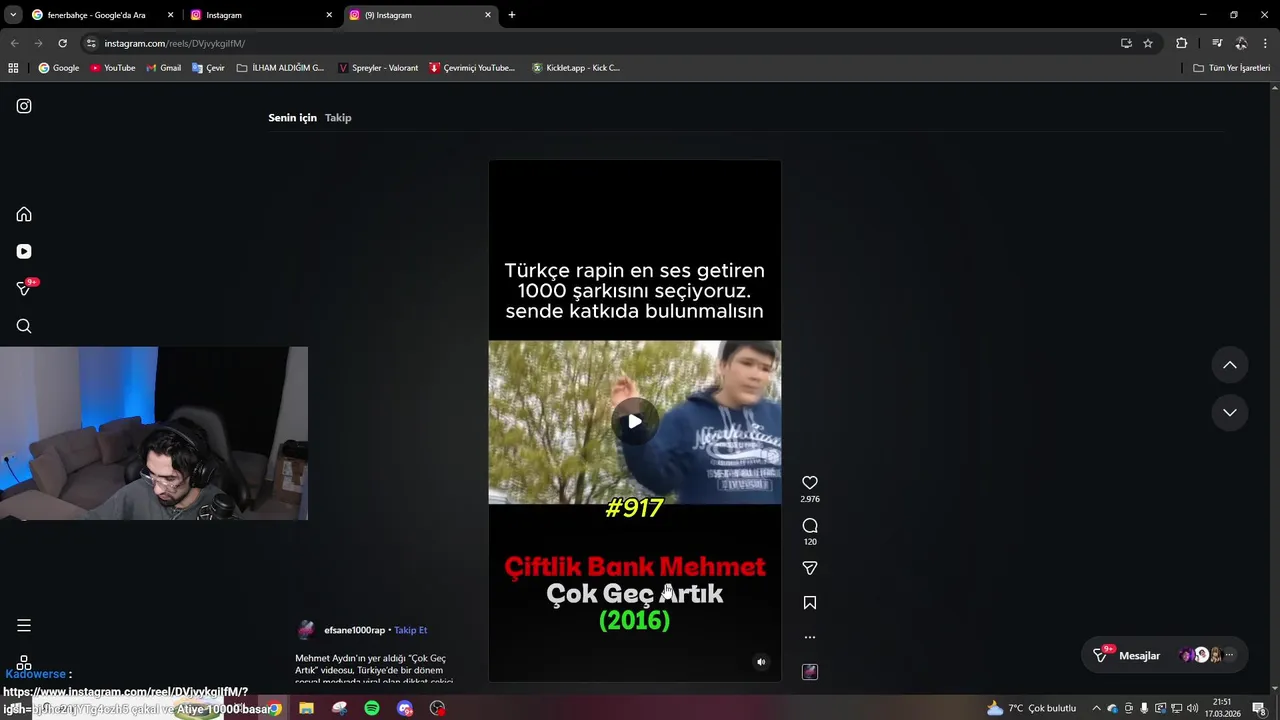Open Çevir bookmark

click(208, 68)
